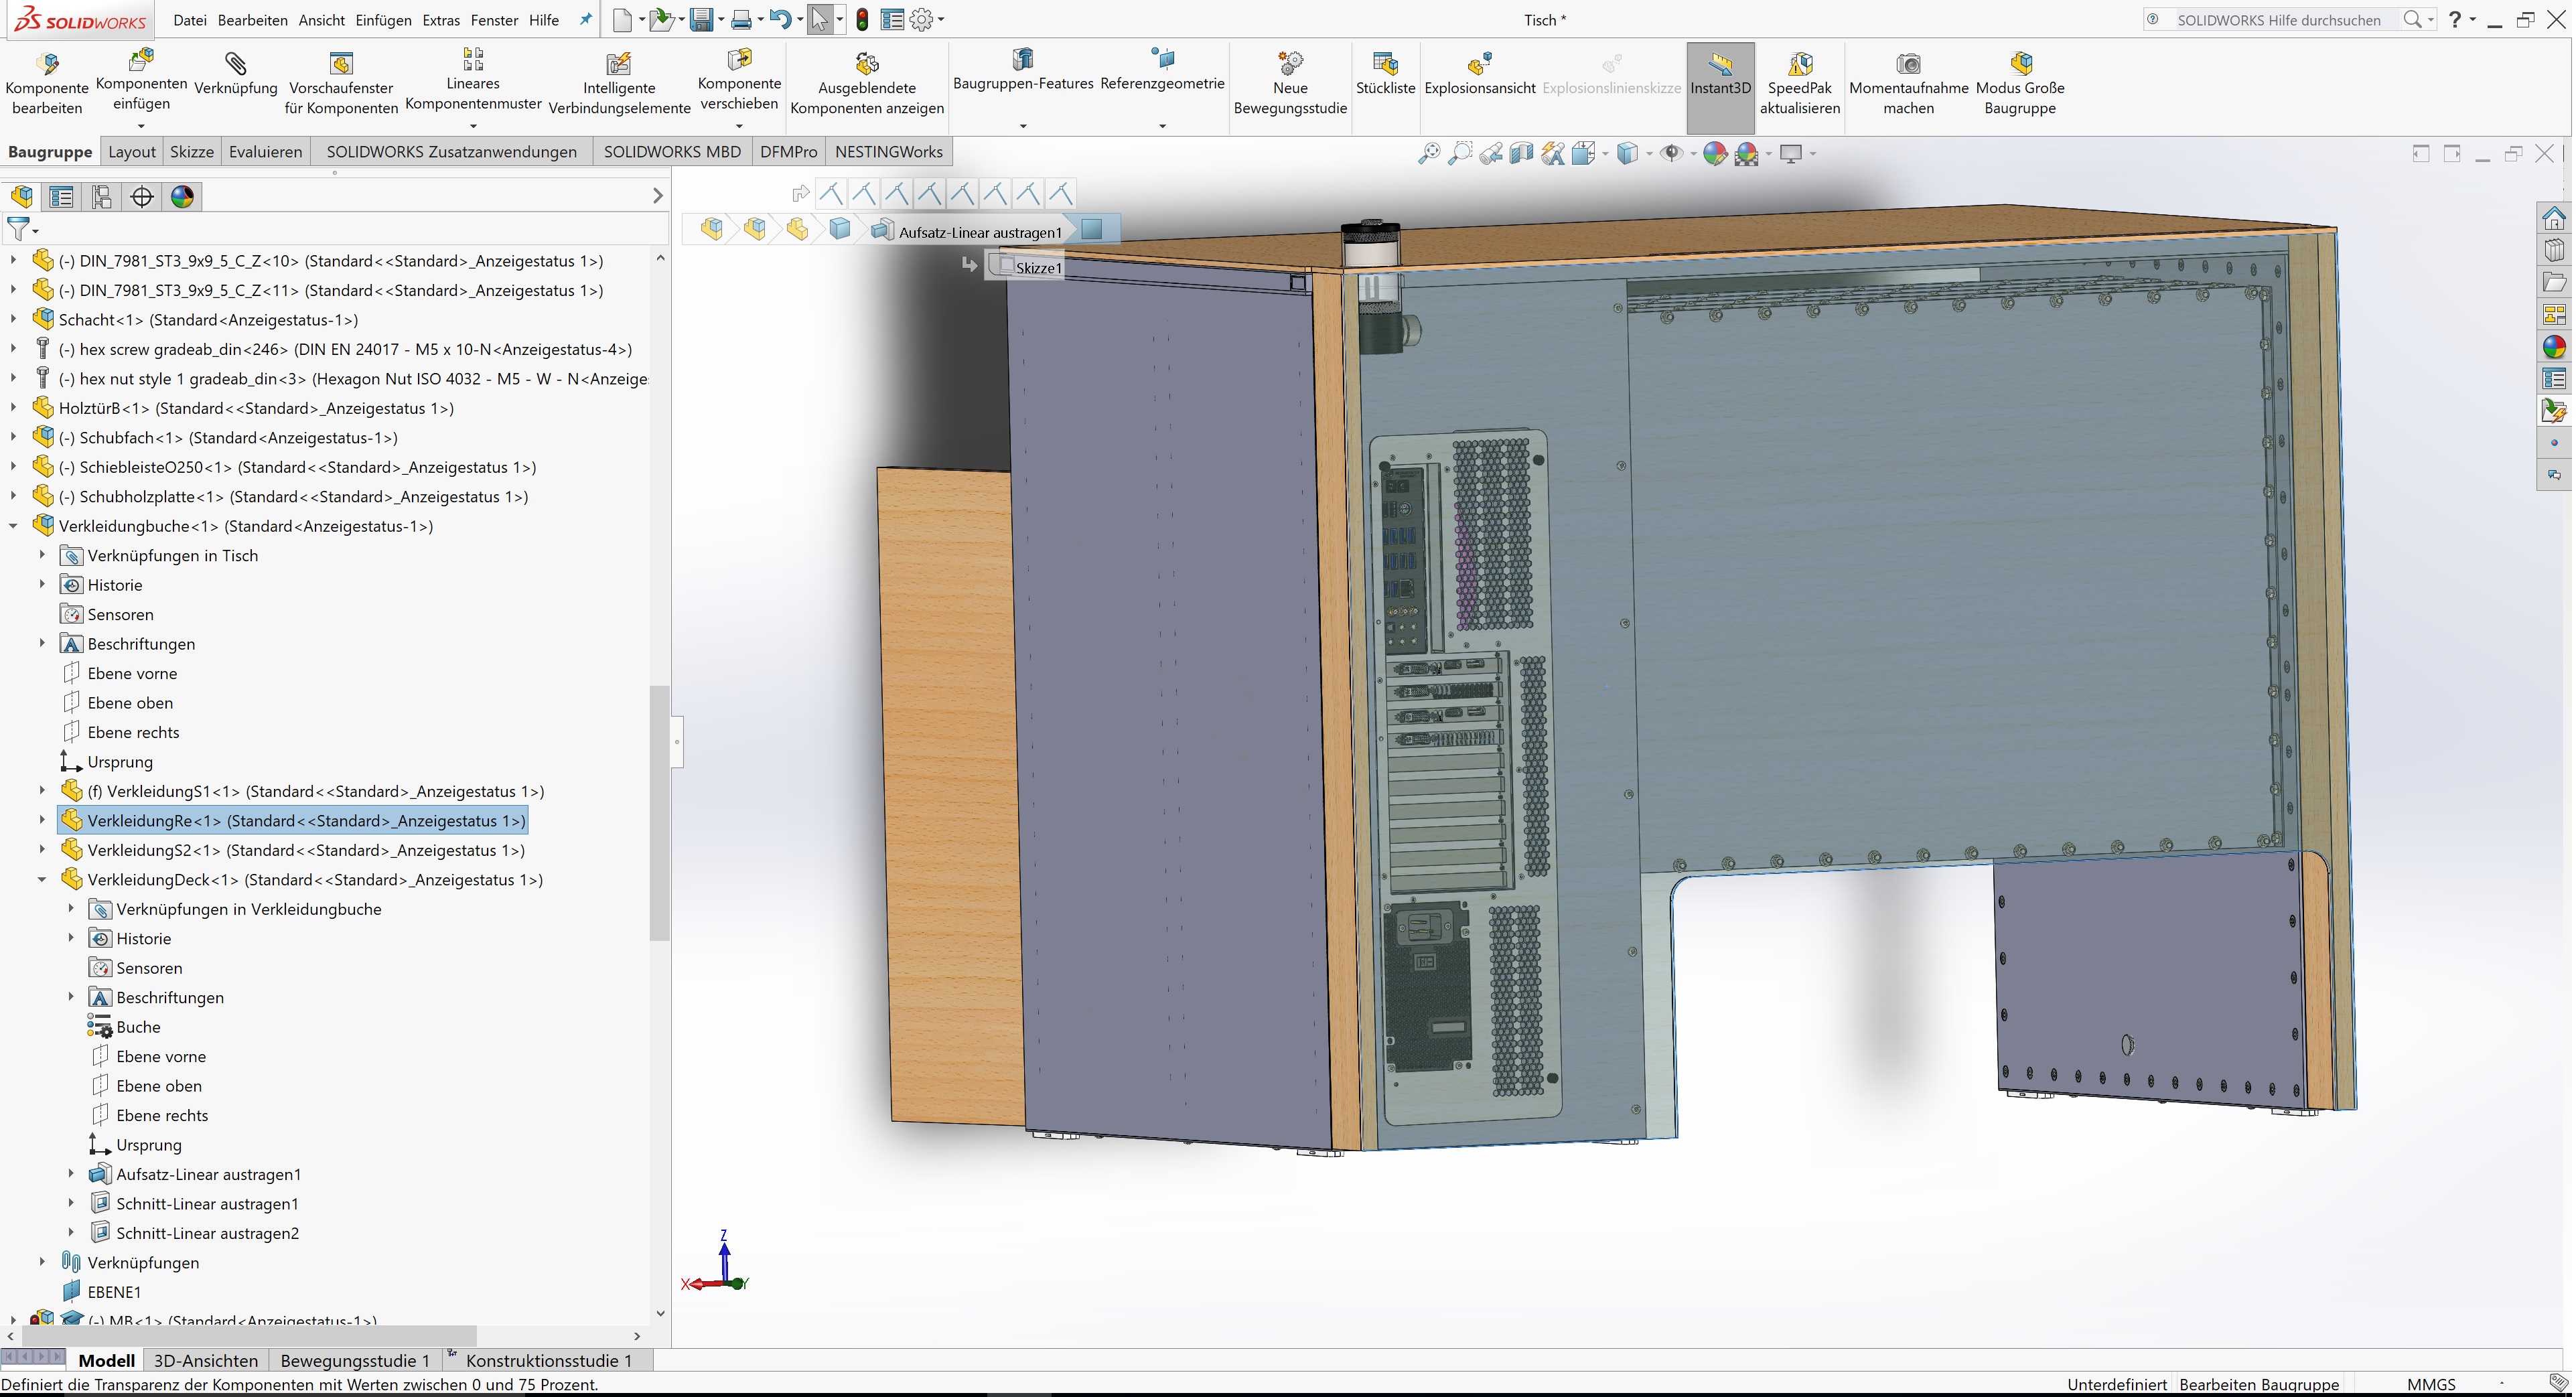2576x1397 pixels.
Task: Open the DimXpertManager crosshair tab icon
Action: [142, 197]
